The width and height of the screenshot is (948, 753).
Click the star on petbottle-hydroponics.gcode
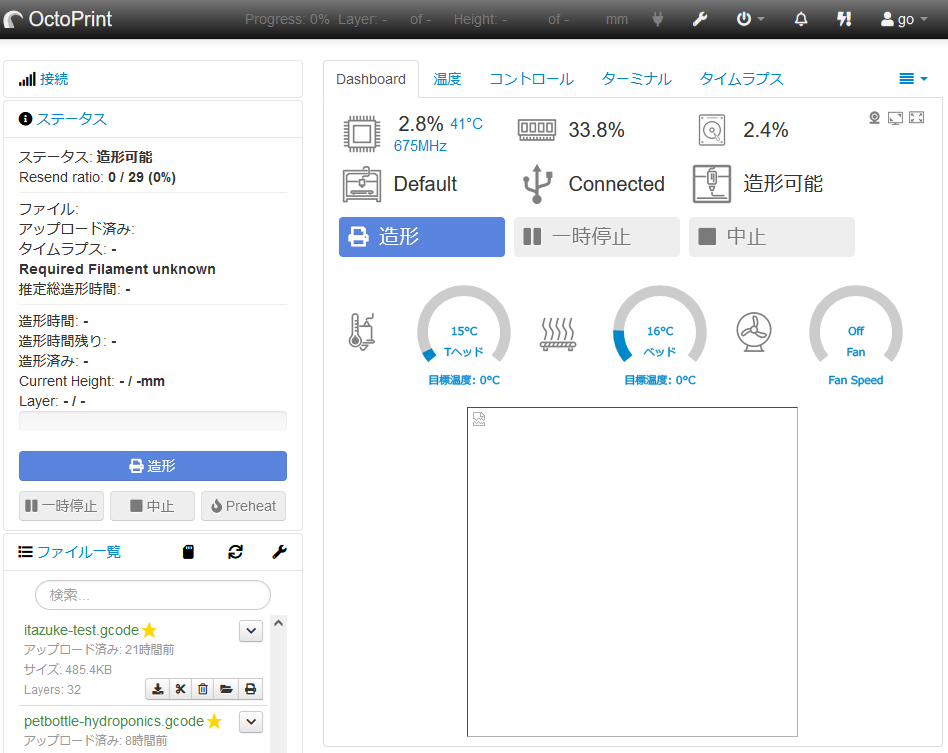coord(215,721)
